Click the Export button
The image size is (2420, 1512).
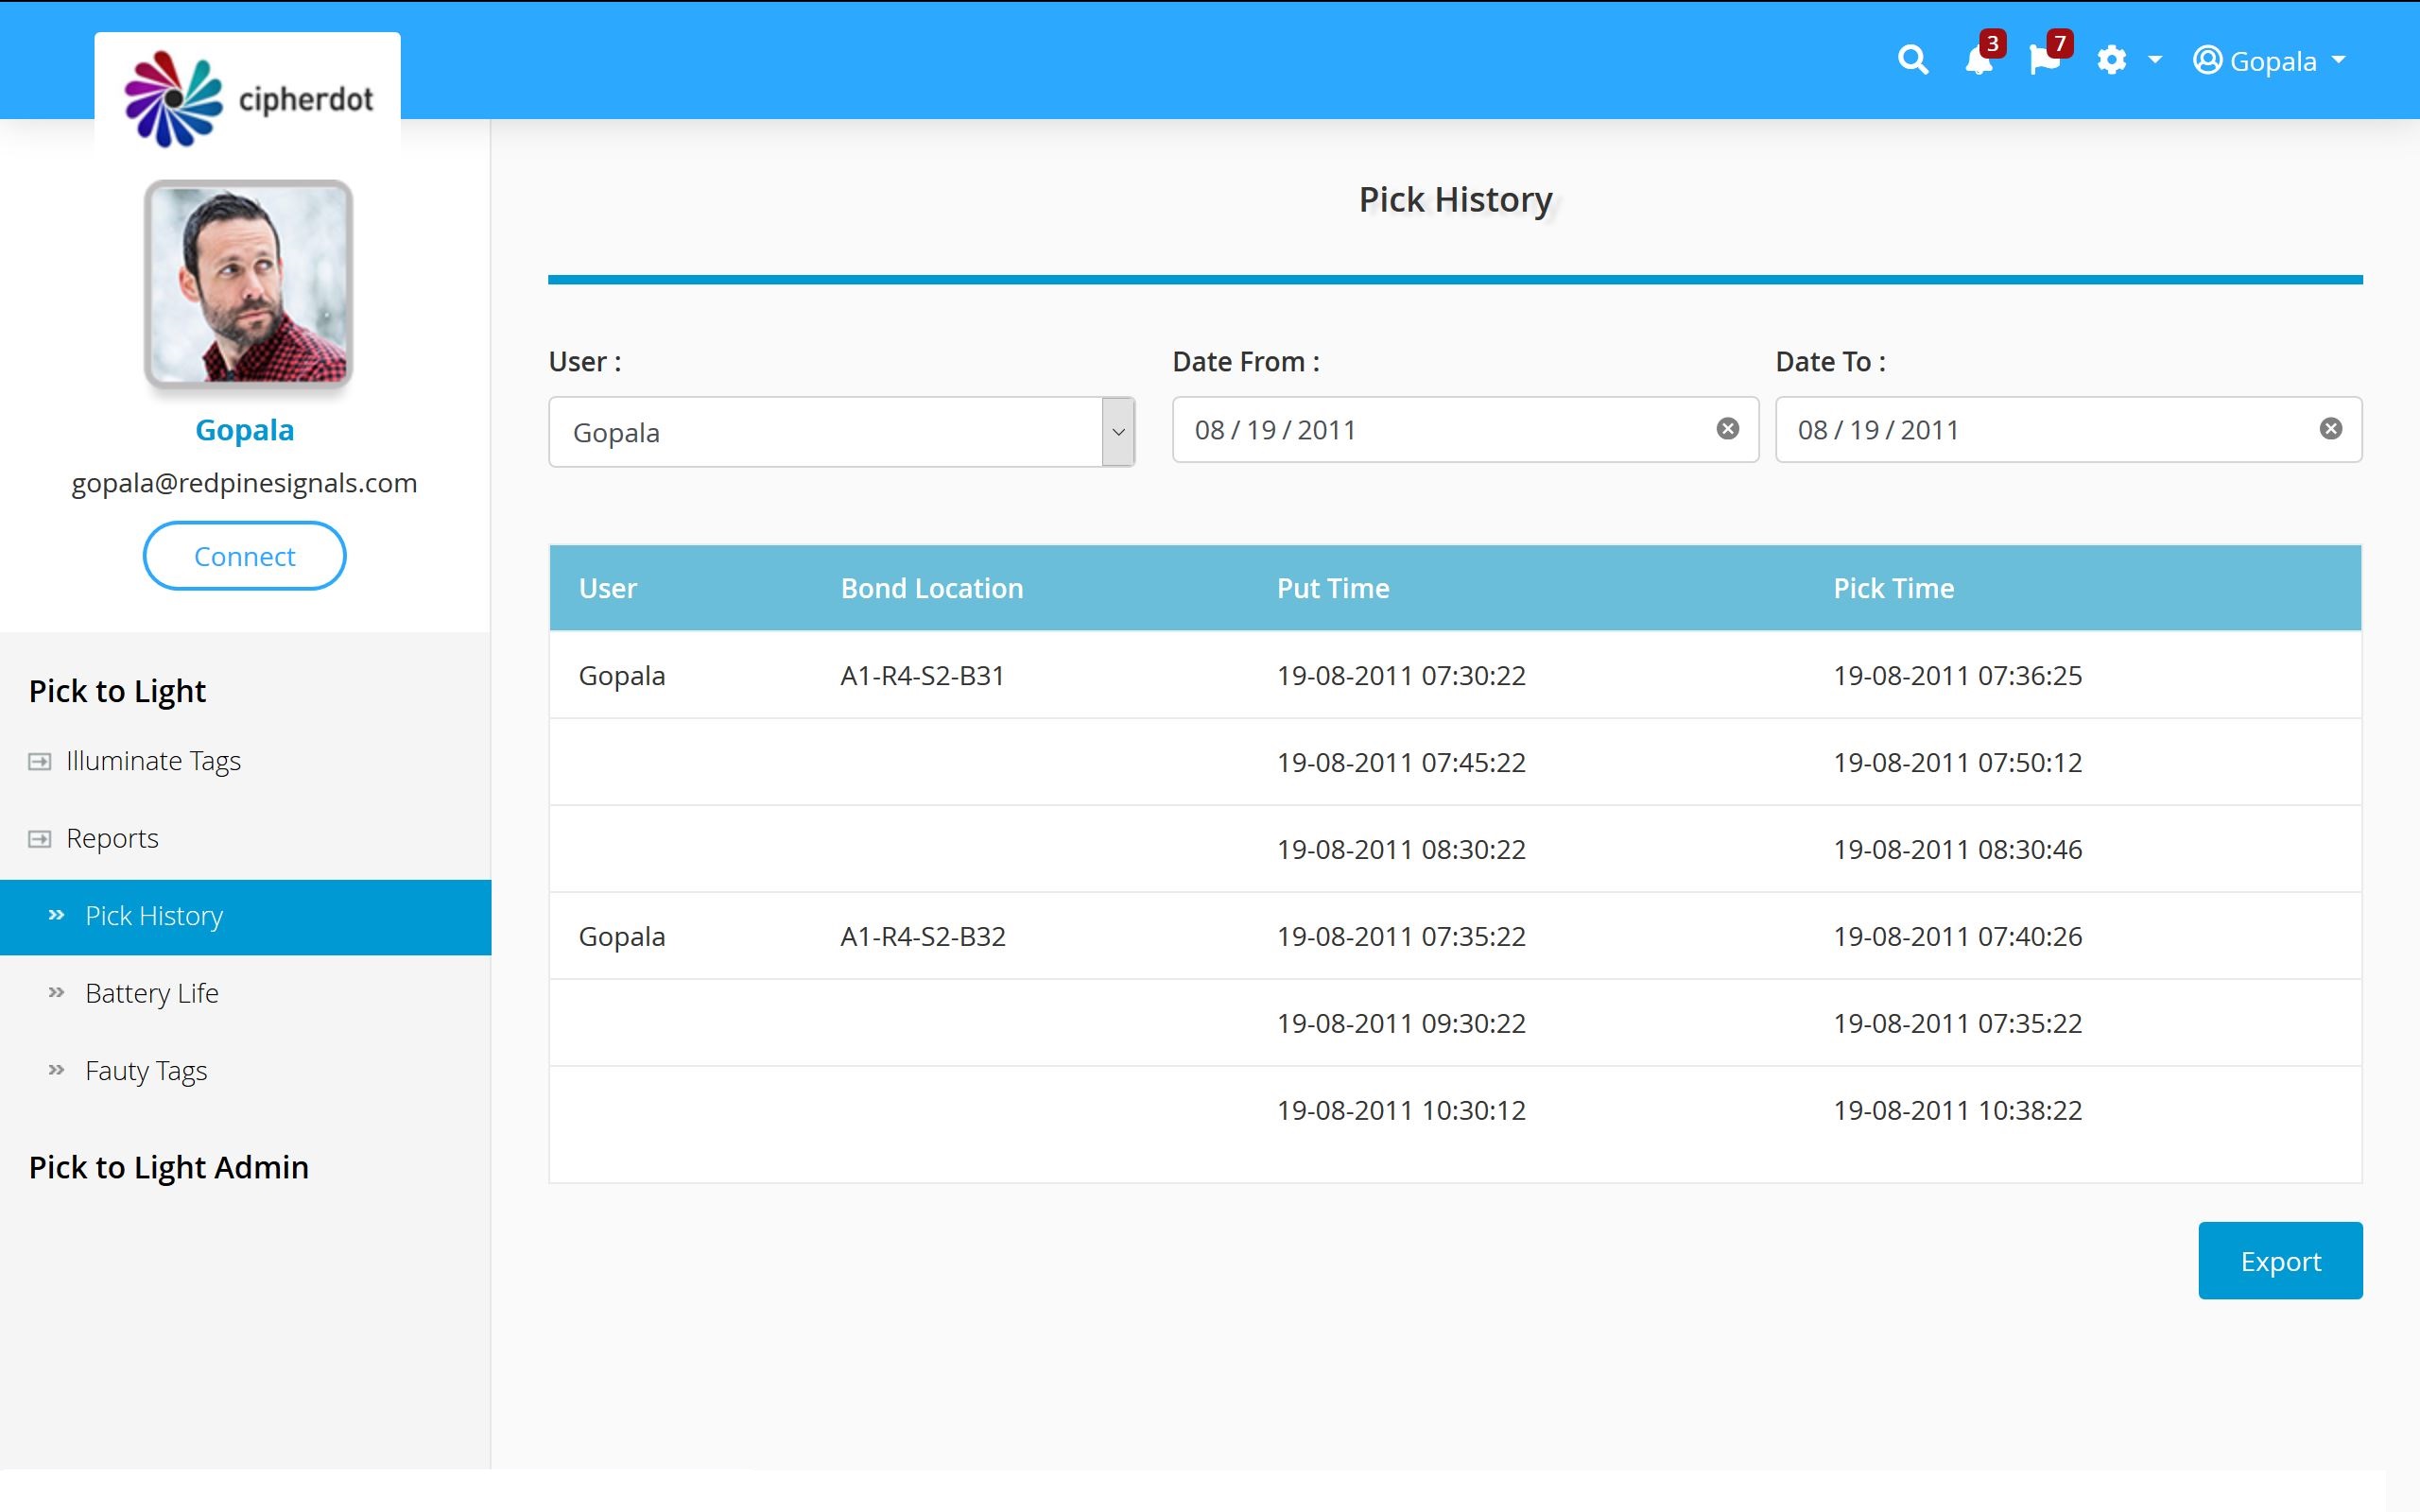(x=2279, y=1261)
